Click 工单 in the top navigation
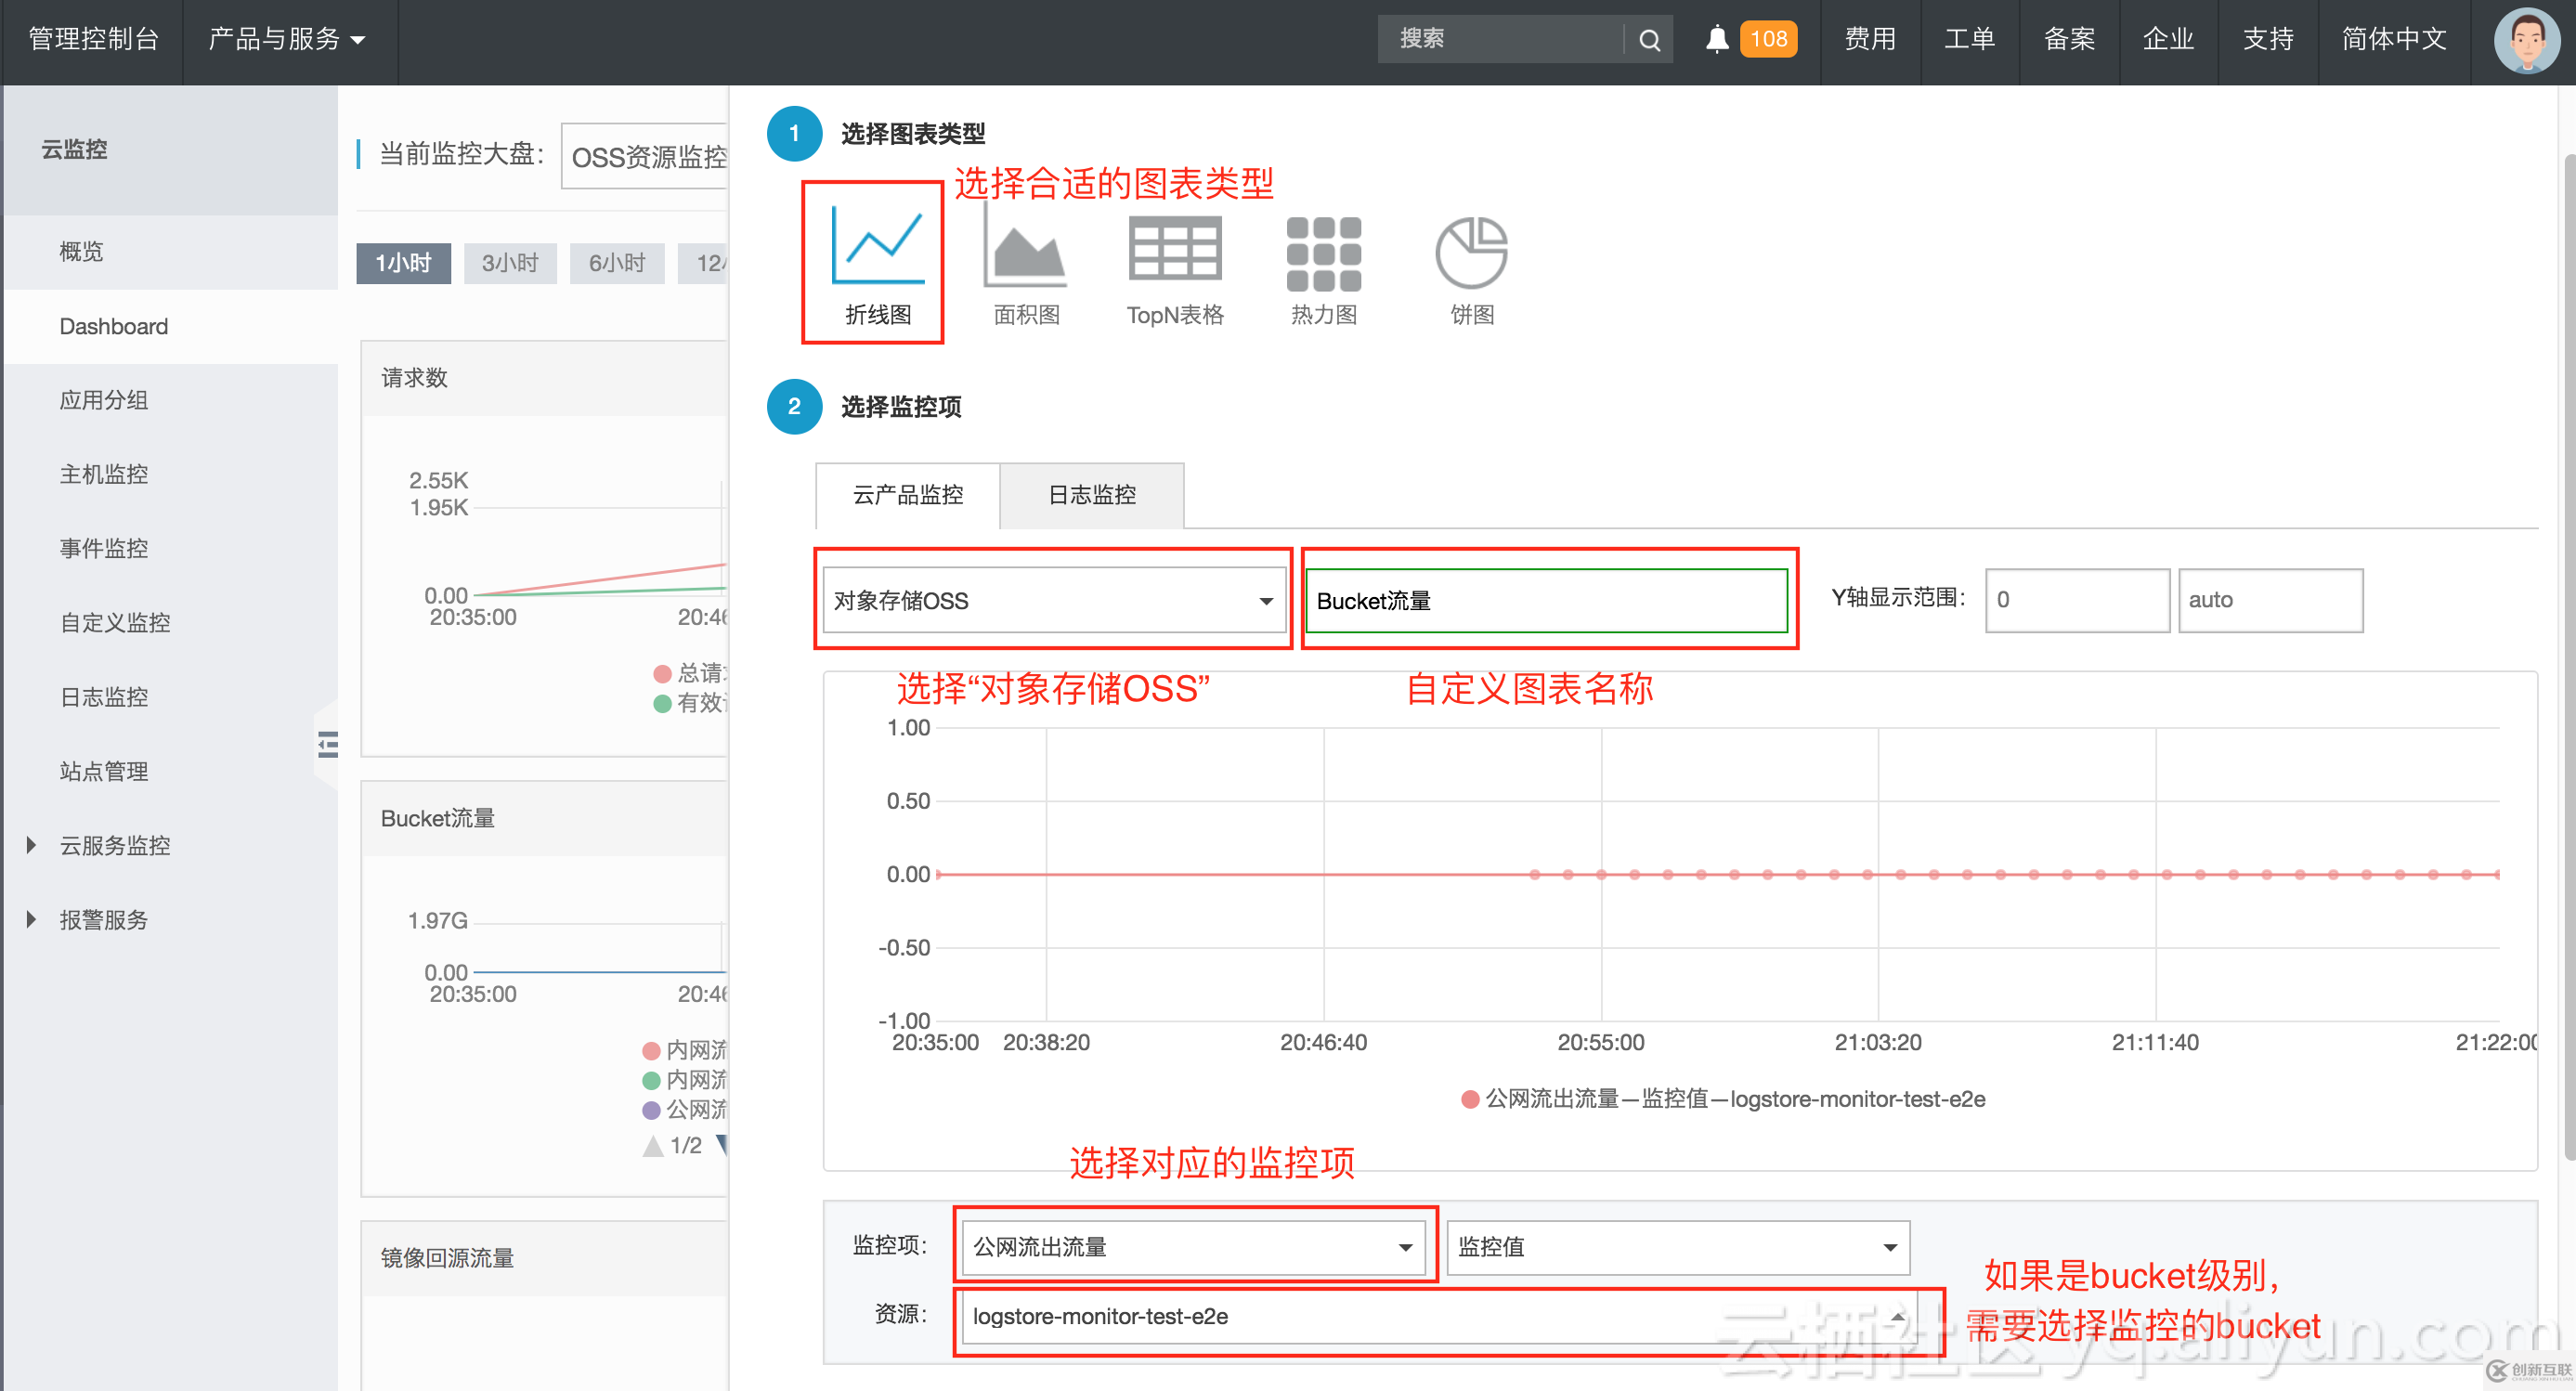 (x=1970, y=39)
